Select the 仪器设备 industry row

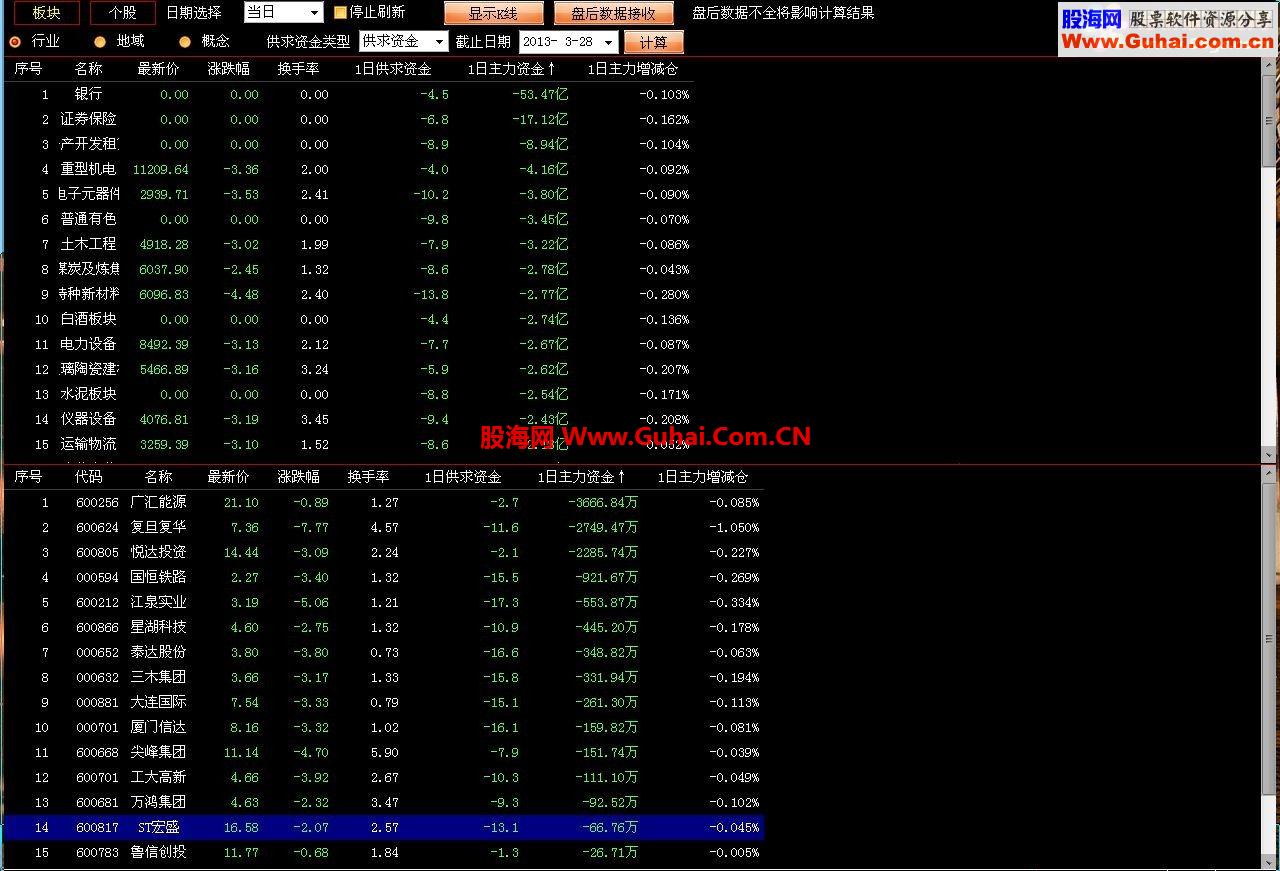pos(348,419)
